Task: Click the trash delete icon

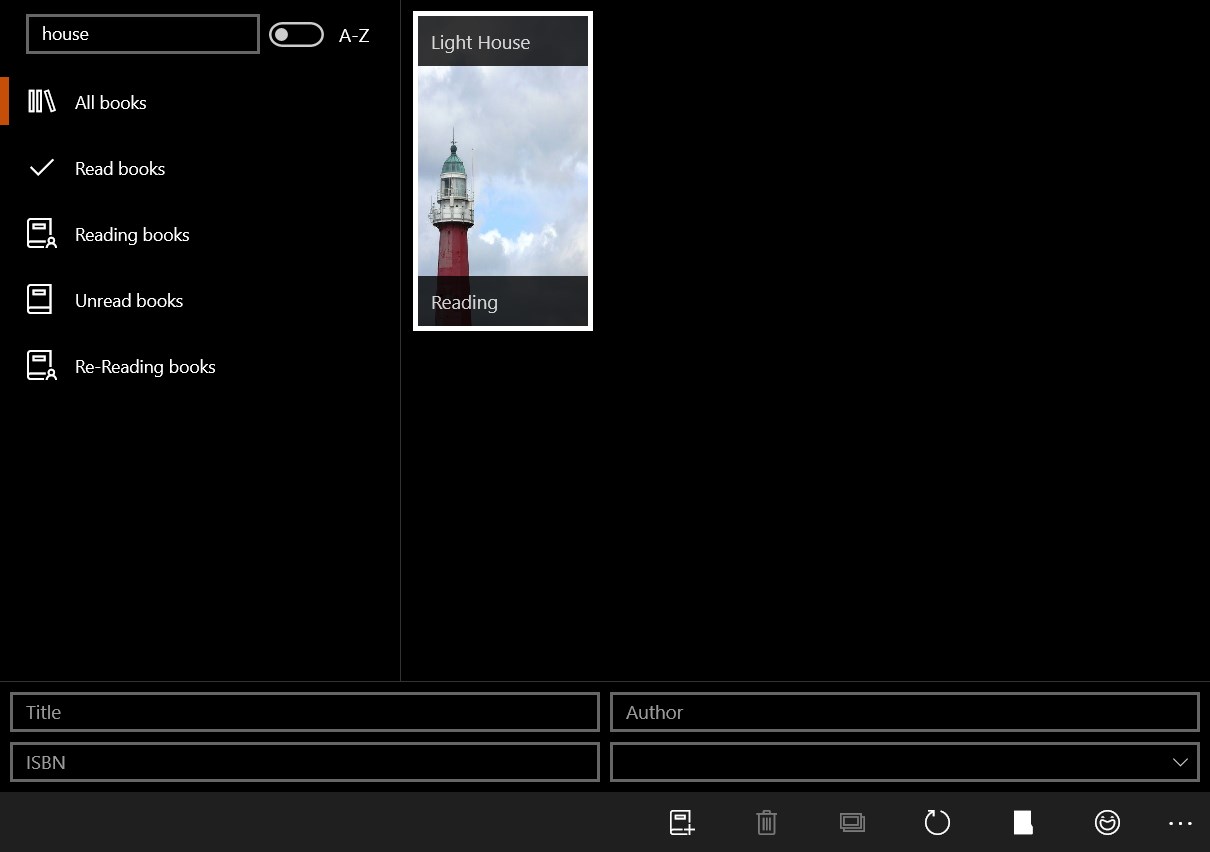Action: click(767, 822)
